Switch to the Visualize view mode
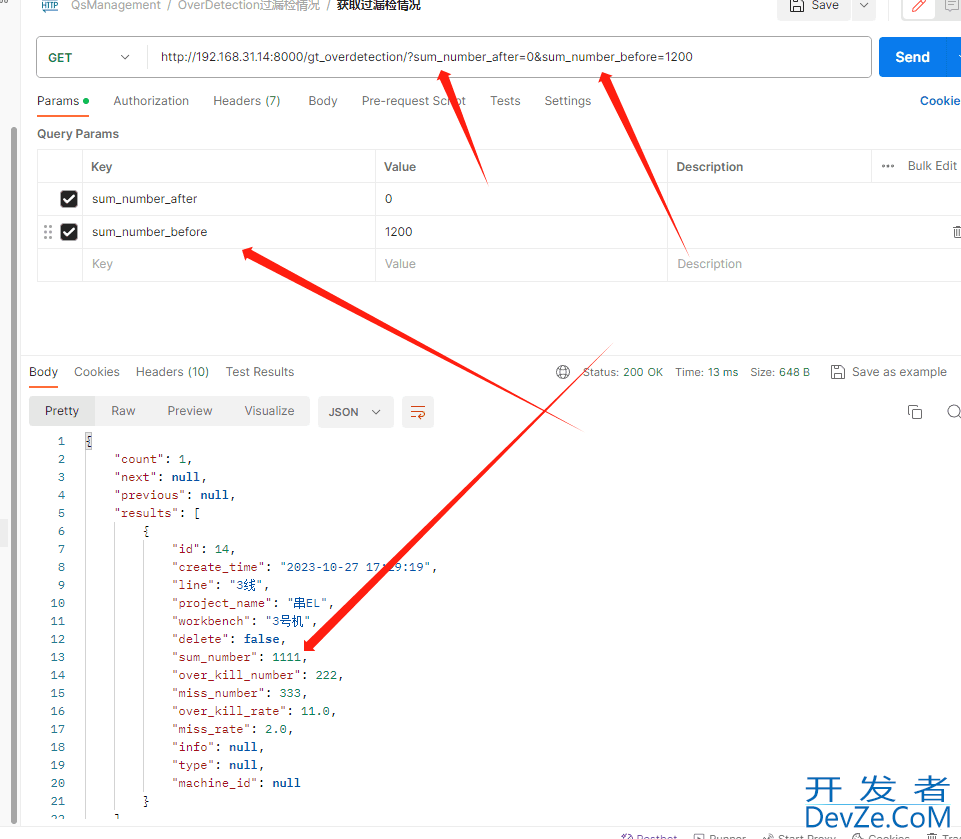The width and height of the screenshot is (961, 839). point(269,411)
